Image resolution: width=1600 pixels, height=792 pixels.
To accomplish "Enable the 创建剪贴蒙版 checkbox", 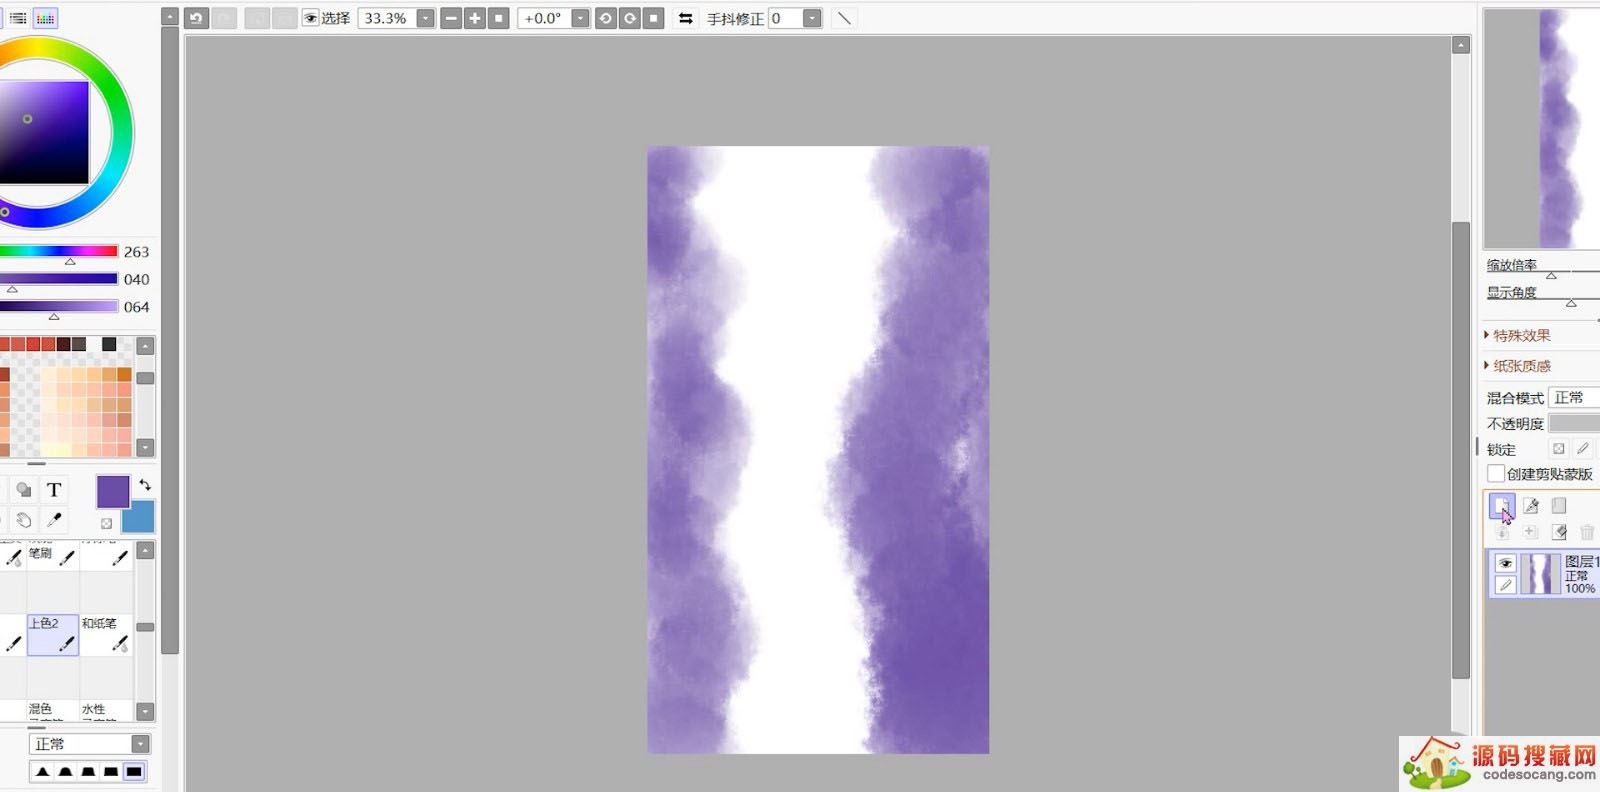I will tap(1496, 474).
